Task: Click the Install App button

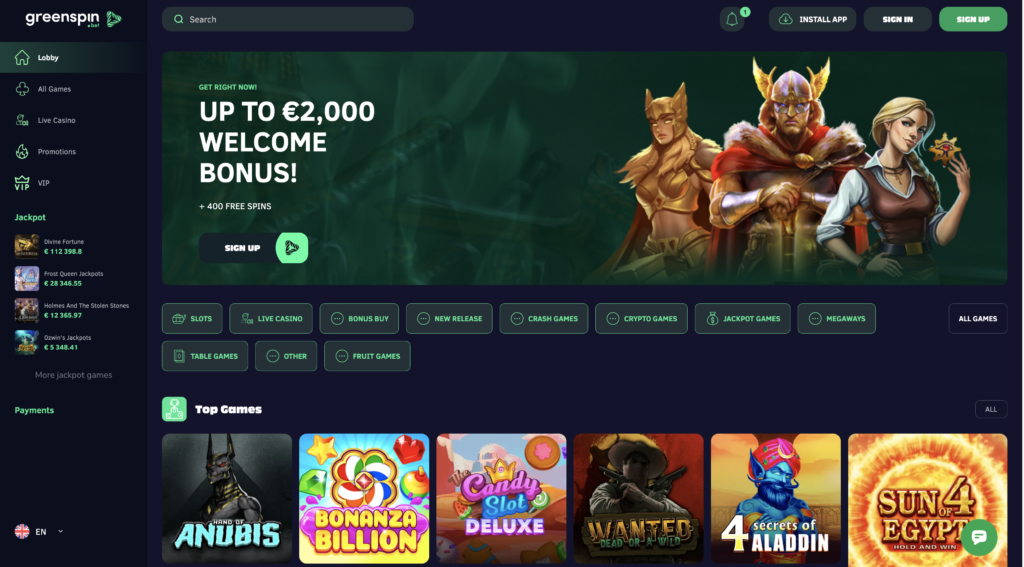Action: pyautogui.click(x=812, y=20)
